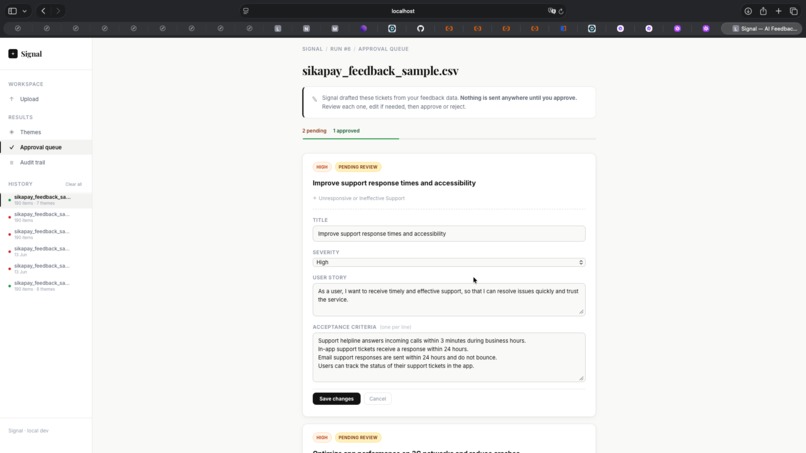Open Audit trail in the sidebar

pos(32,162)
